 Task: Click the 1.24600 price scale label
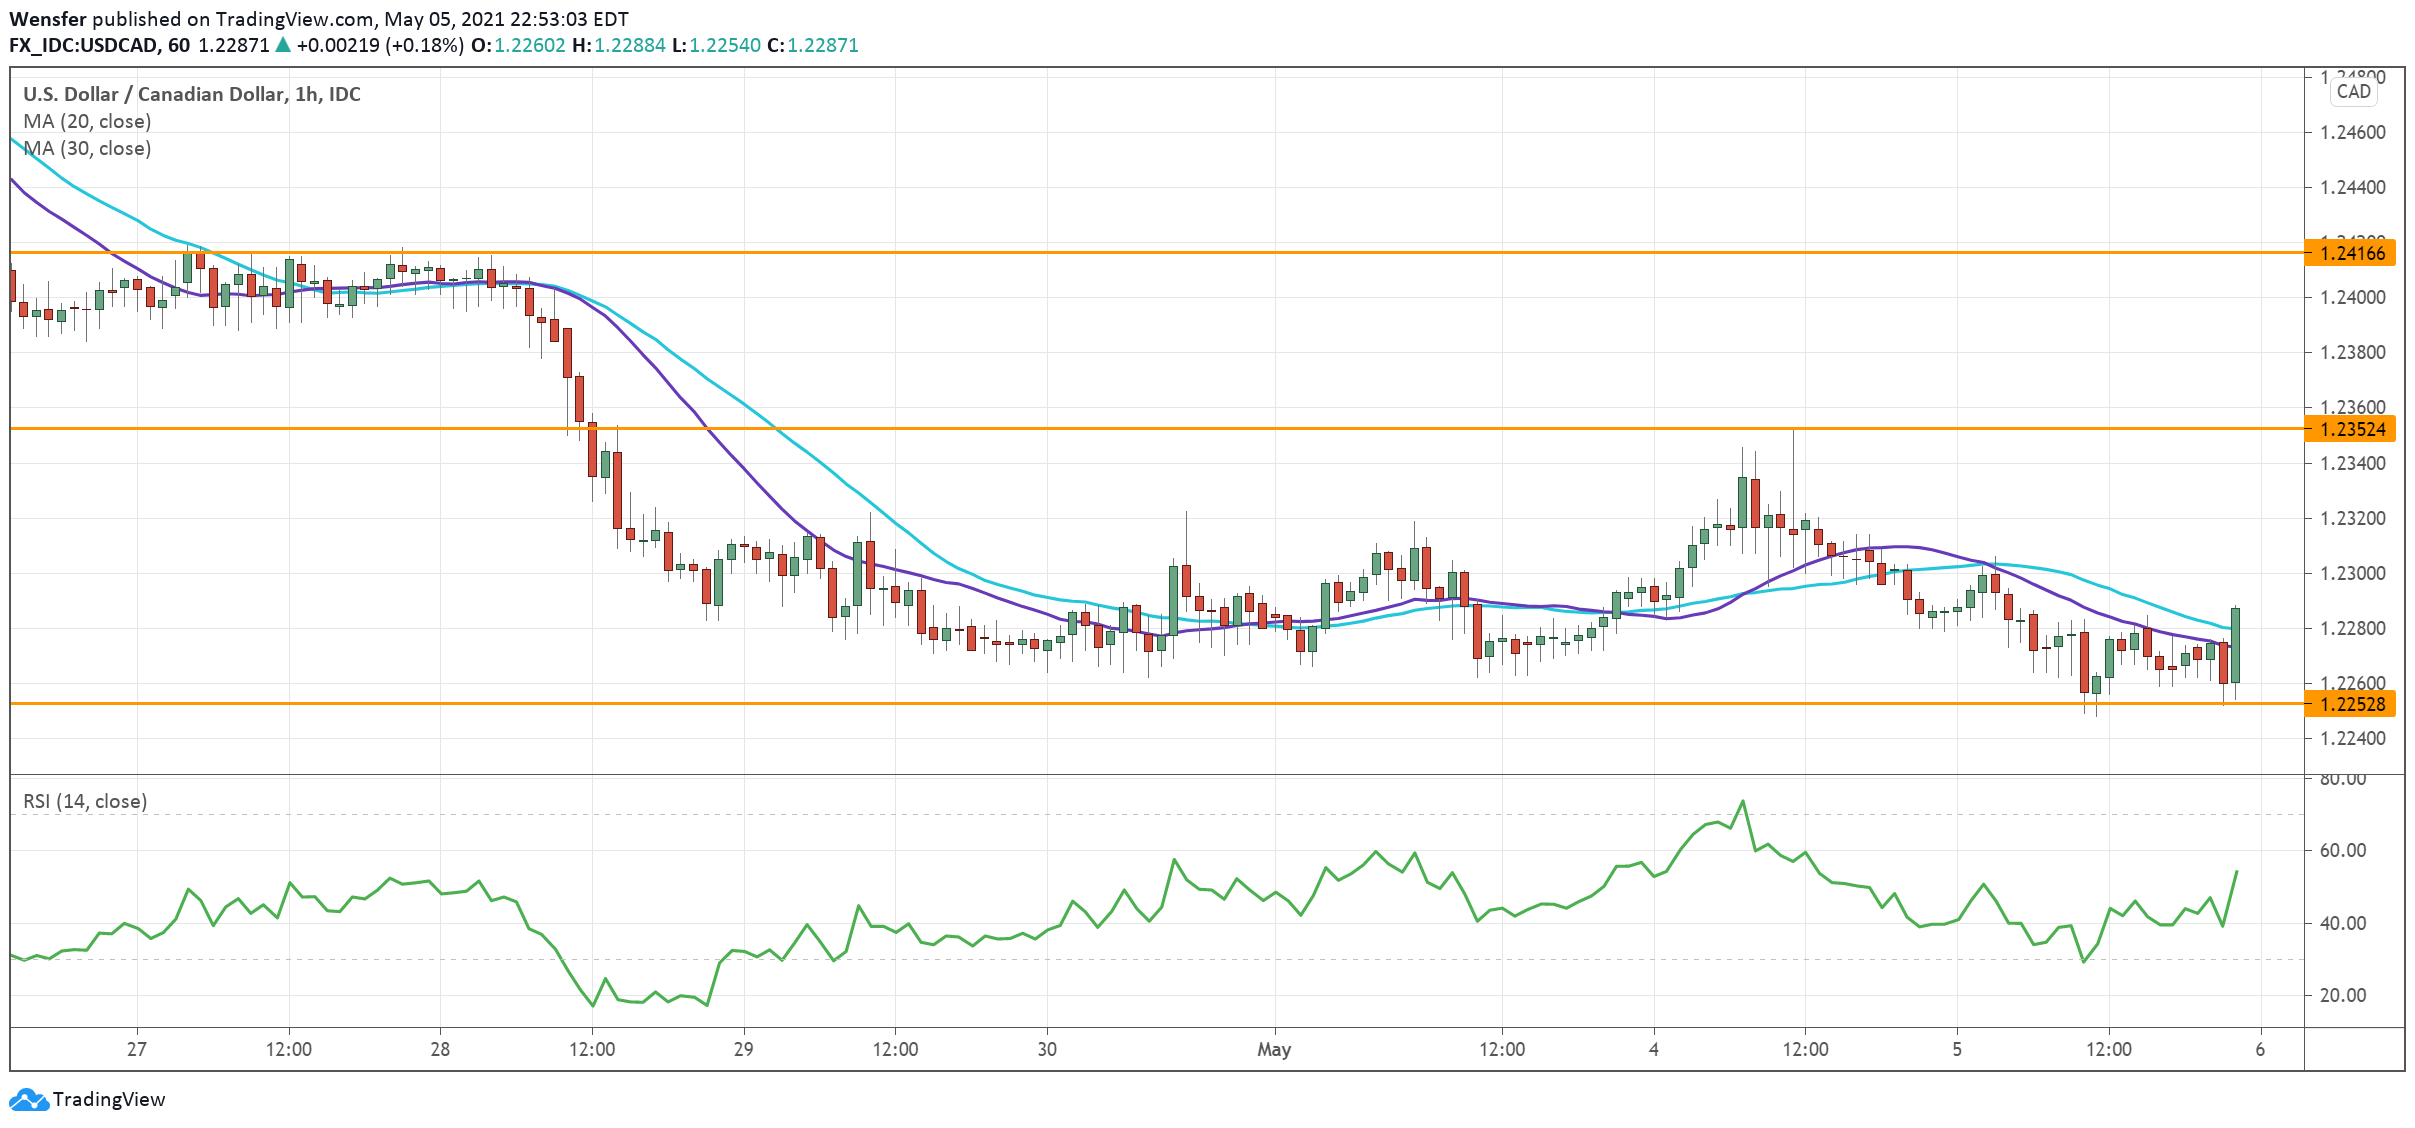(x=2352, y=132)
